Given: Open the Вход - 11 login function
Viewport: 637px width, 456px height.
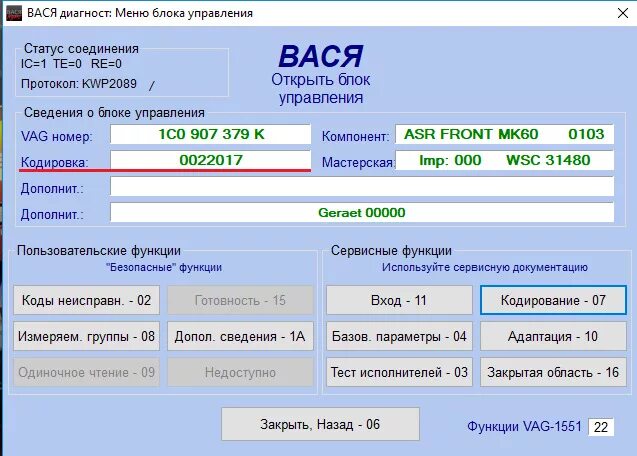Looking at the screenshot, I should click(399, 300).
